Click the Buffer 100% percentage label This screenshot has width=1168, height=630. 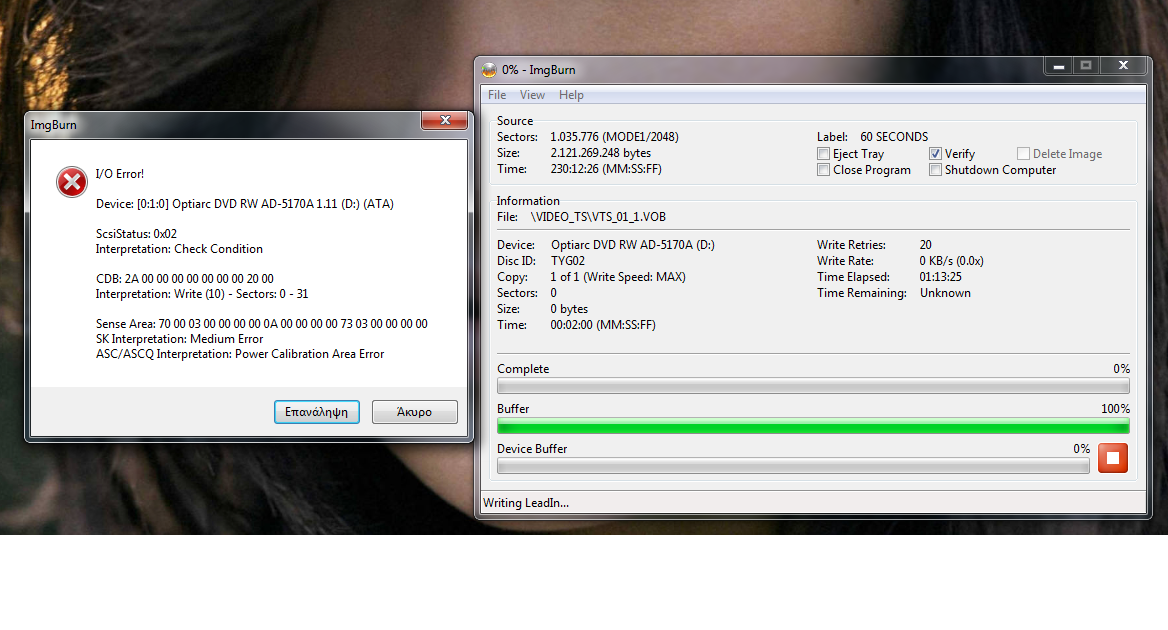click(x=1115, y=409)
